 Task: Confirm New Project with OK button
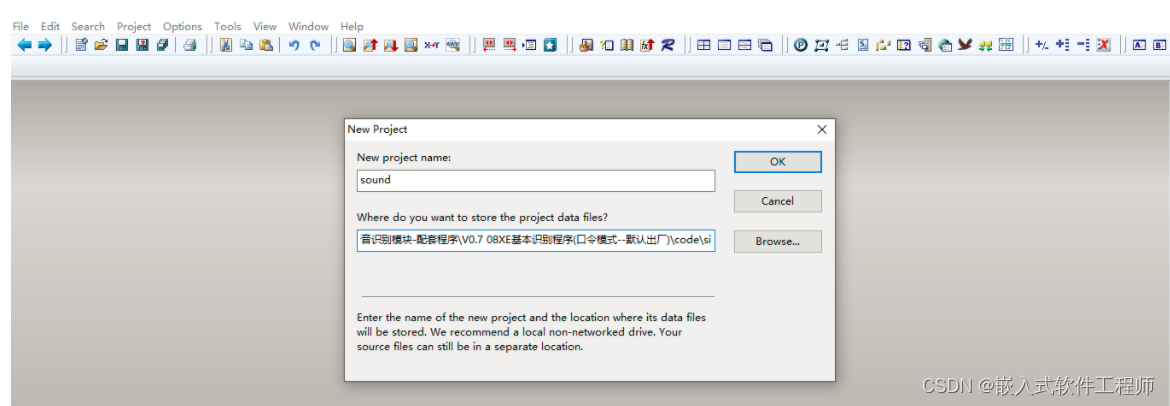[778, 162]
